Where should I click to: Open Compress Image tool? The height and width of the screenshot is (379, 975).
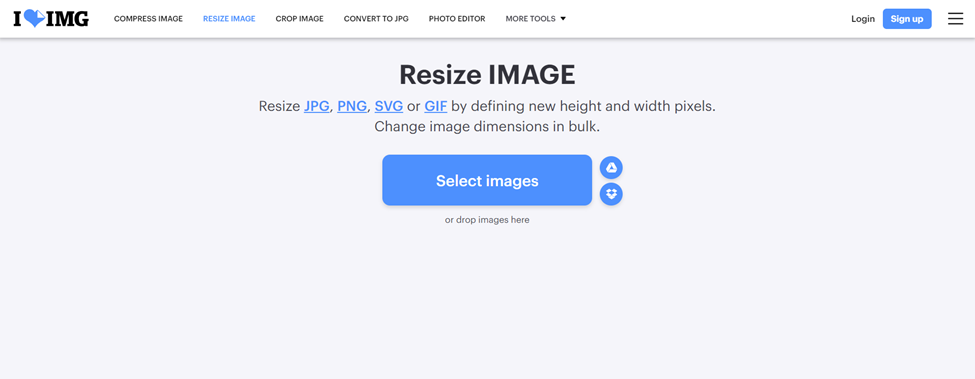148,19
